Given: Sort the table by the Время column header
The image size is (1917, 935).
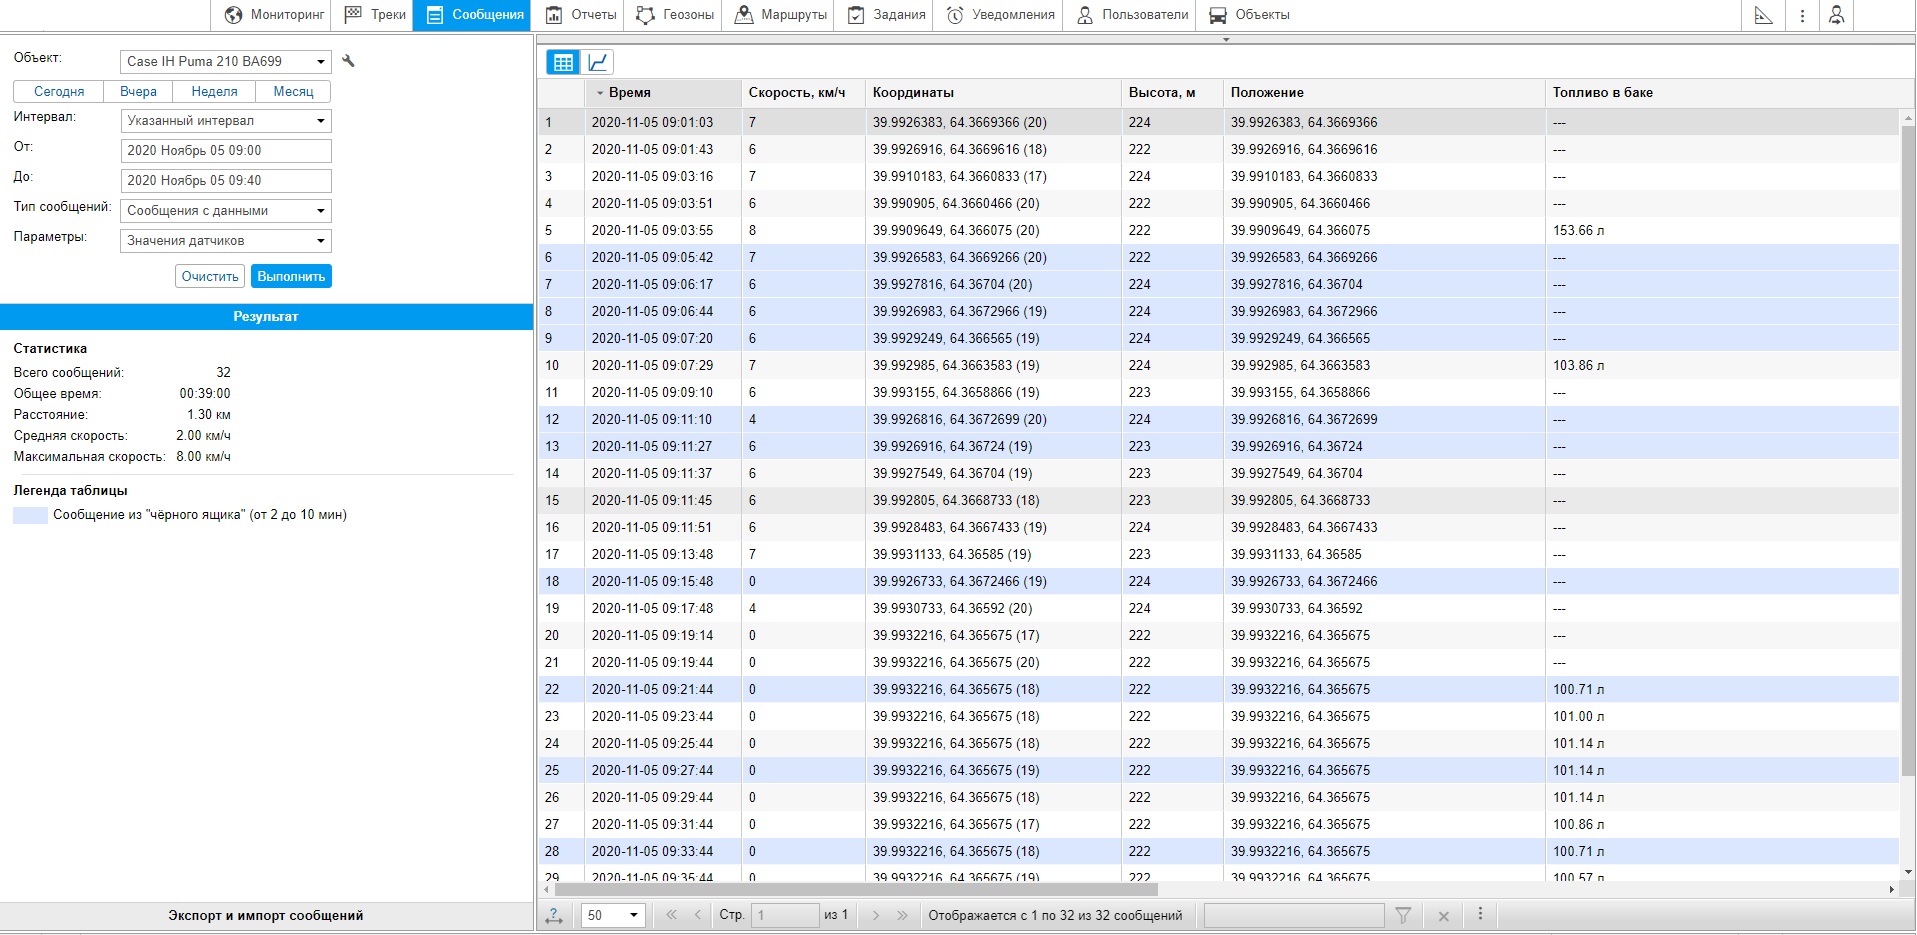Looking at the screenshot, I should [x=630, y=92].
